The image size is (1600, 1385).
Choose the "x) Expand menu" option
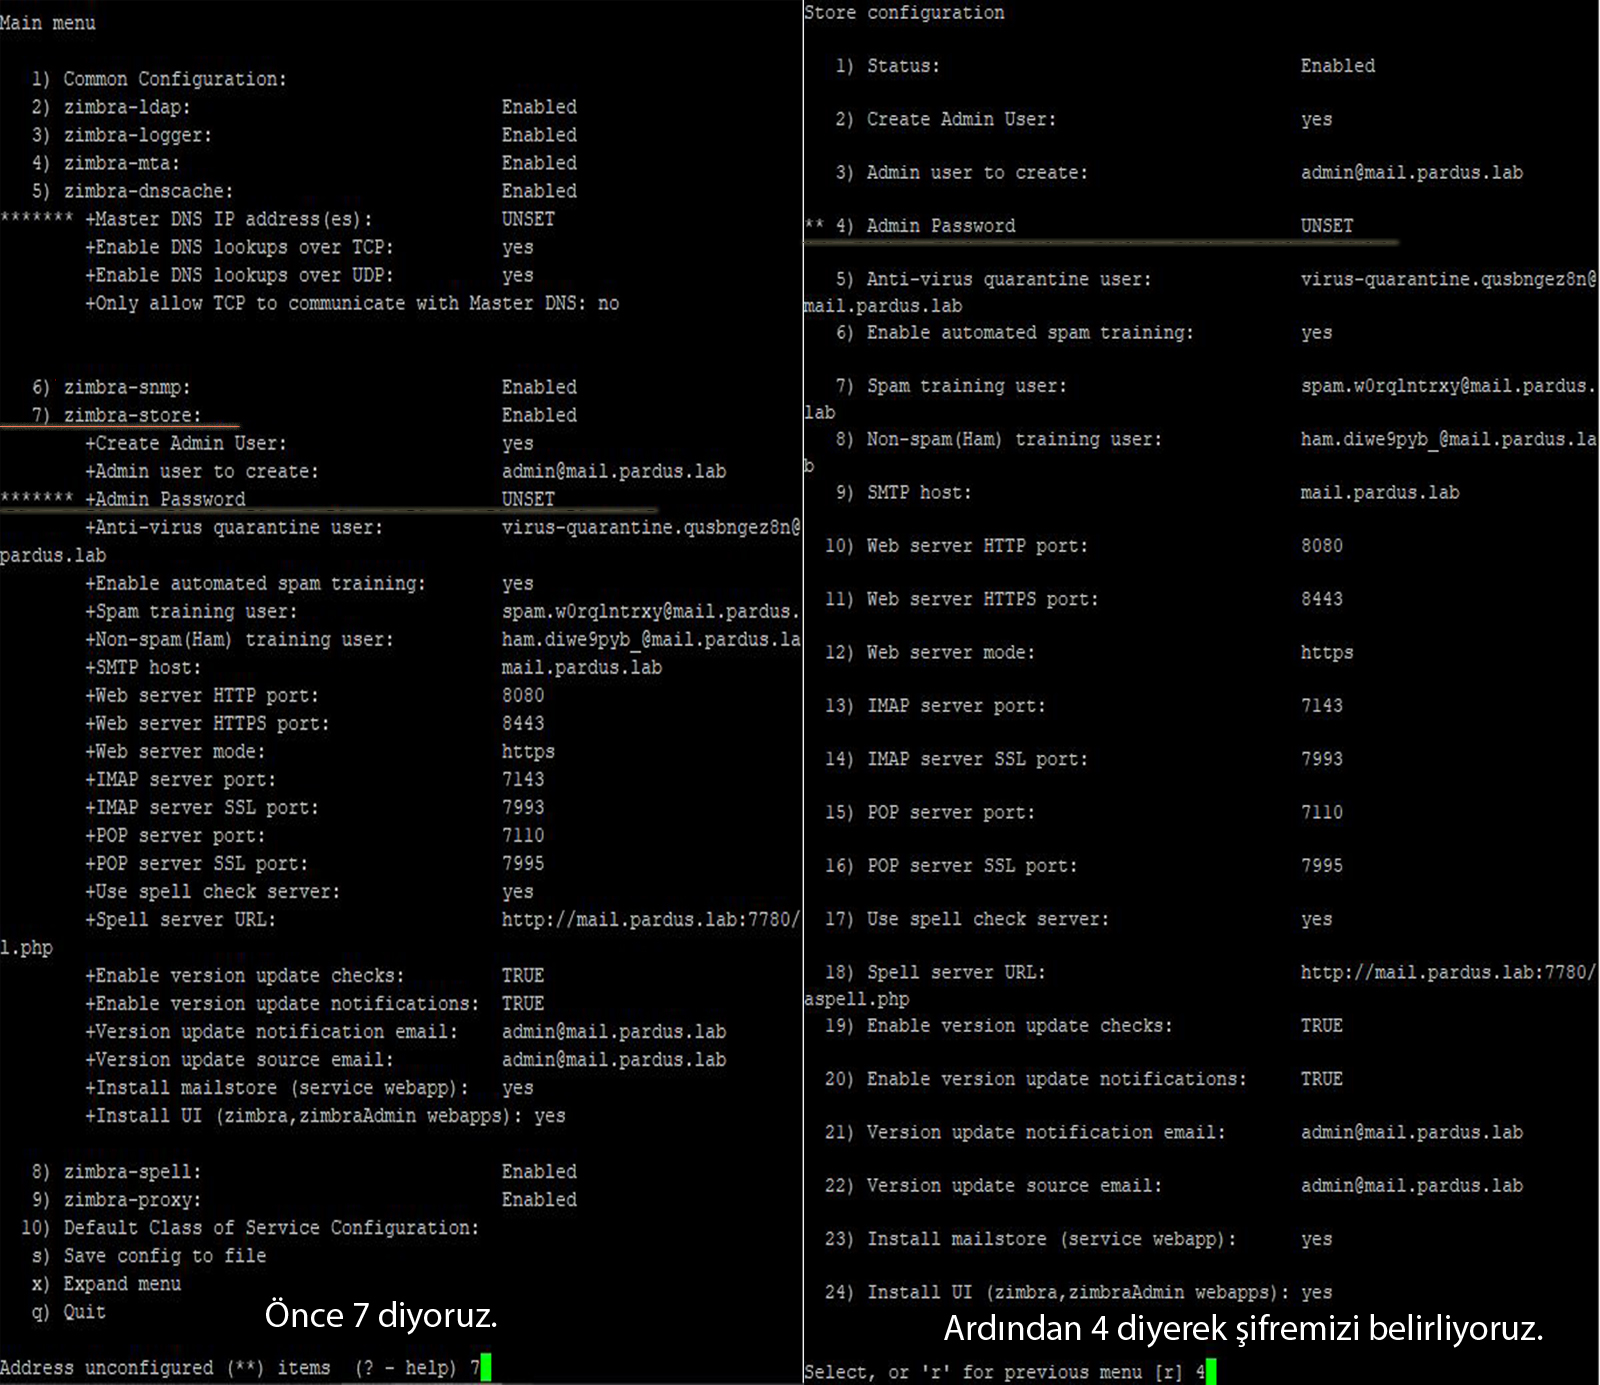(x=106, y=1283)
